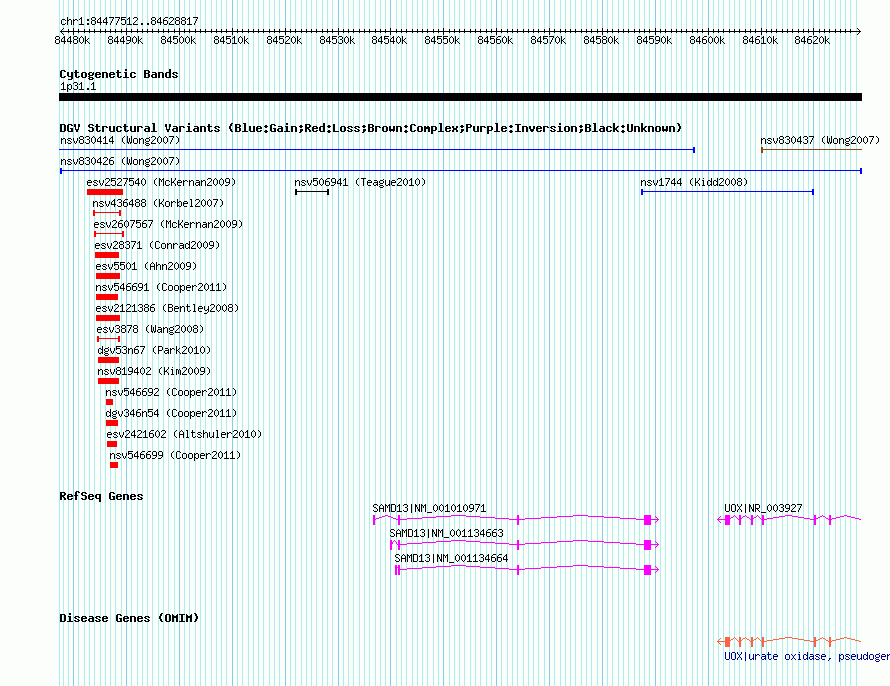Open the nsv546691 (Cooper2011) label
This screenshot has width=890, height=686.
click(161, 287)
